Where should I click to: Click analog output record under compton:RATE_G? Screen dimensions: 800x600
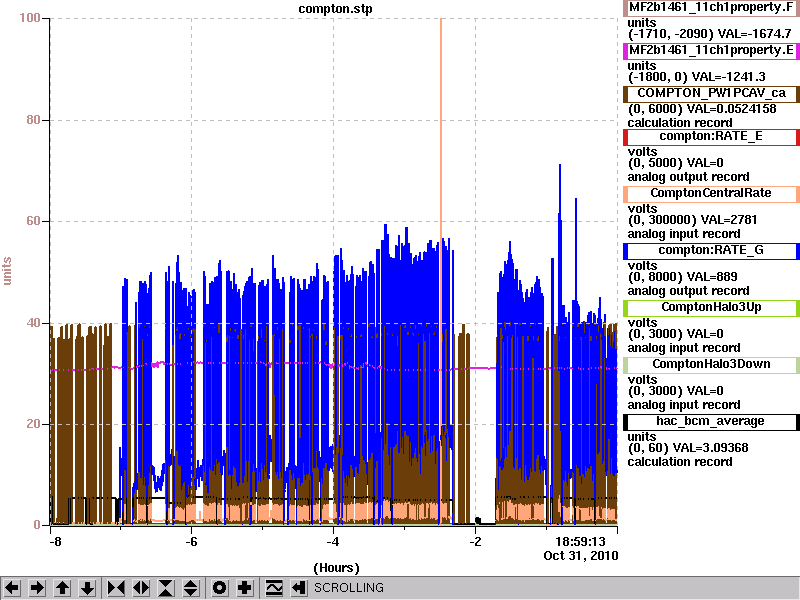point(688,291)
